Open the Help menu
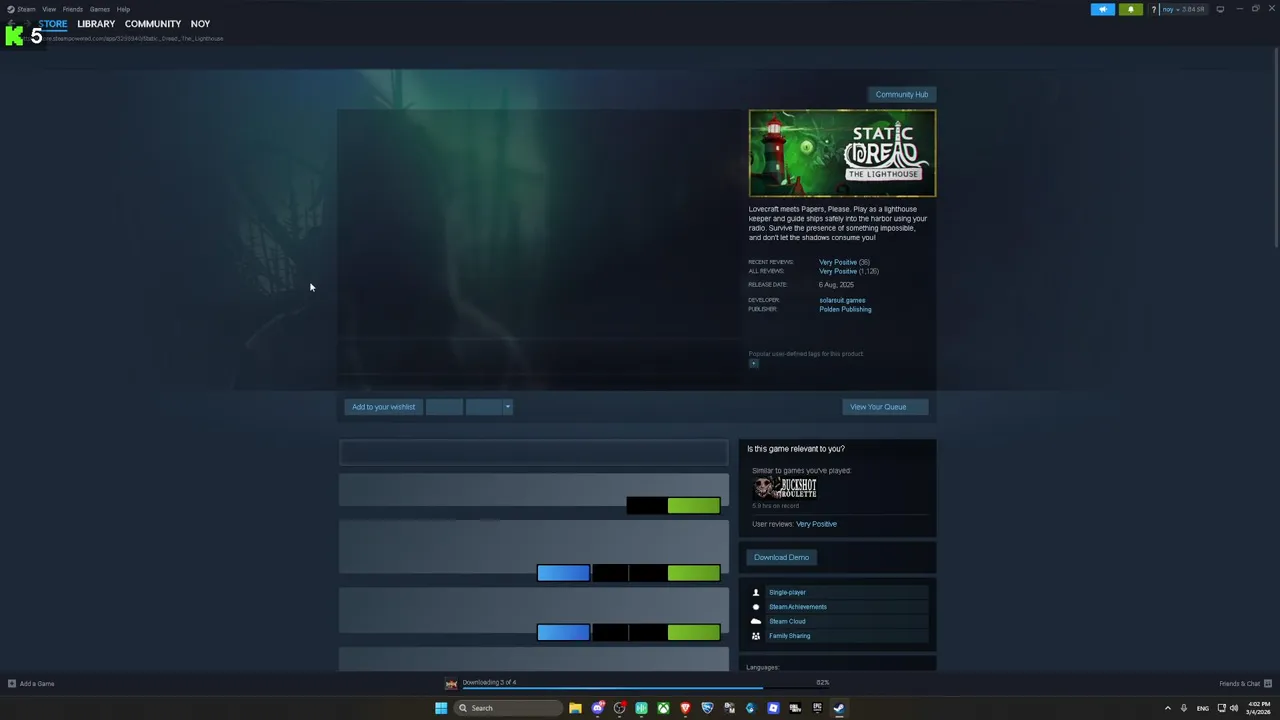Image resolution: width=1280 pixels, height=720 pixels. [123, 9]
